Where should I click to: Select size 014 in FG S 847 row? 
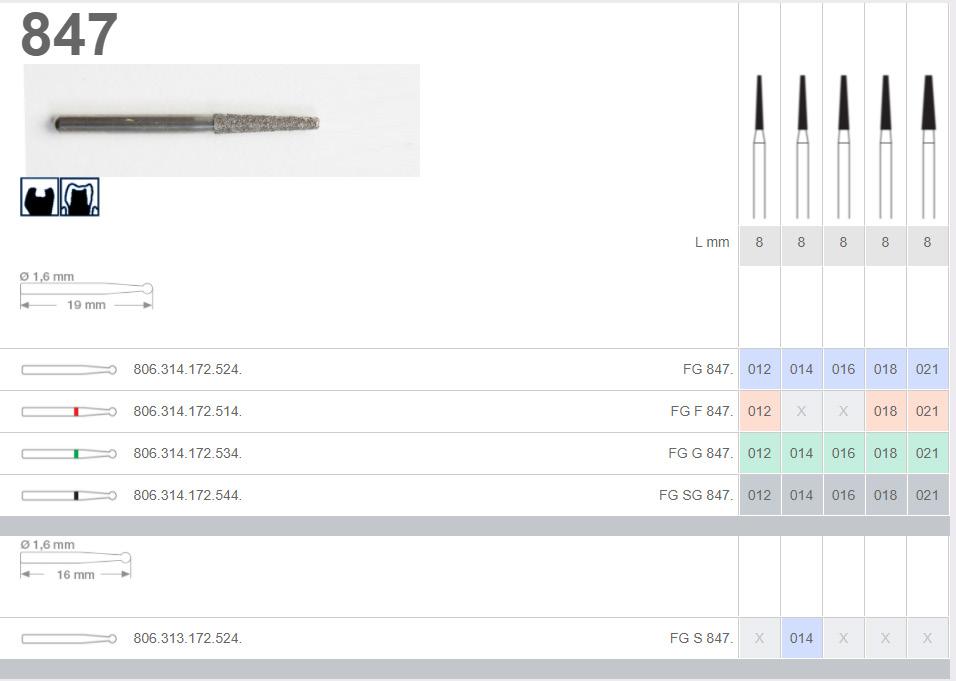(x=801, y=639)
